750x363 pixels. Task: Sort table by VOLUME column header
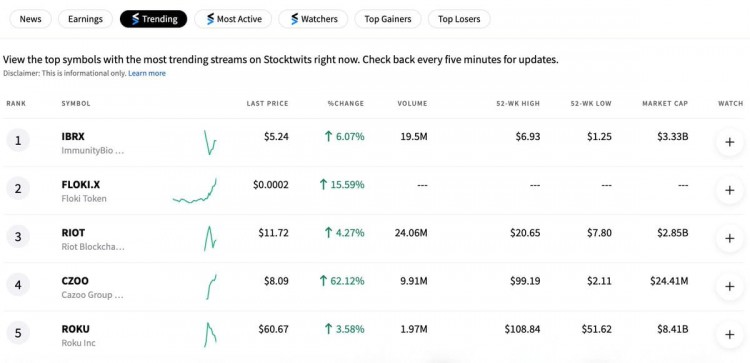[412, 103]
